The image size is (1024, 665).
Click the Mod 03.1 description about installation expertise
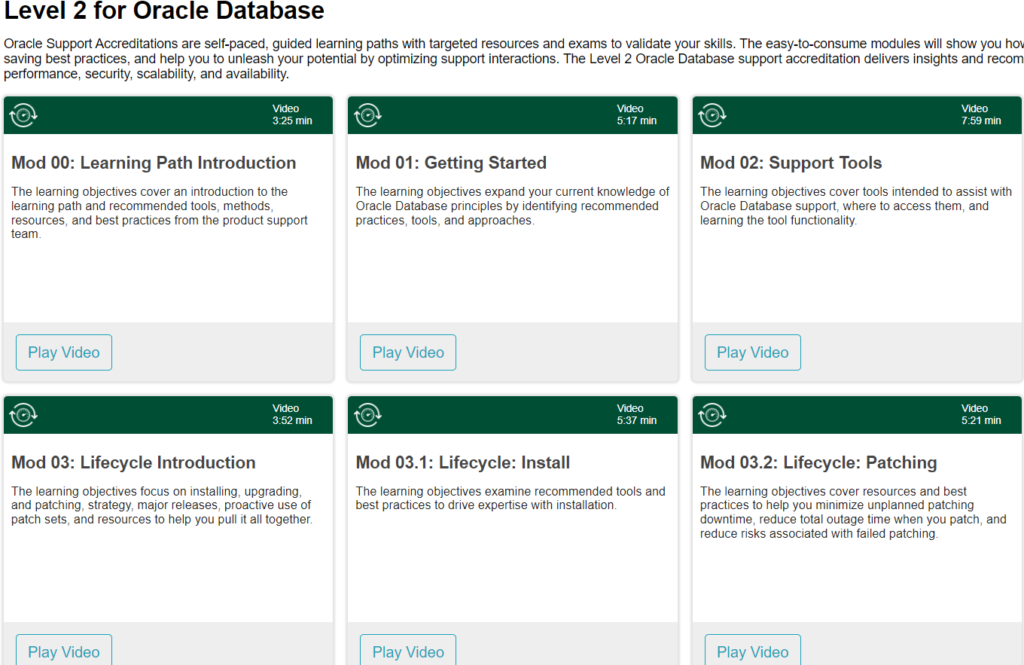pyautogui.click(x=511, y=498)
